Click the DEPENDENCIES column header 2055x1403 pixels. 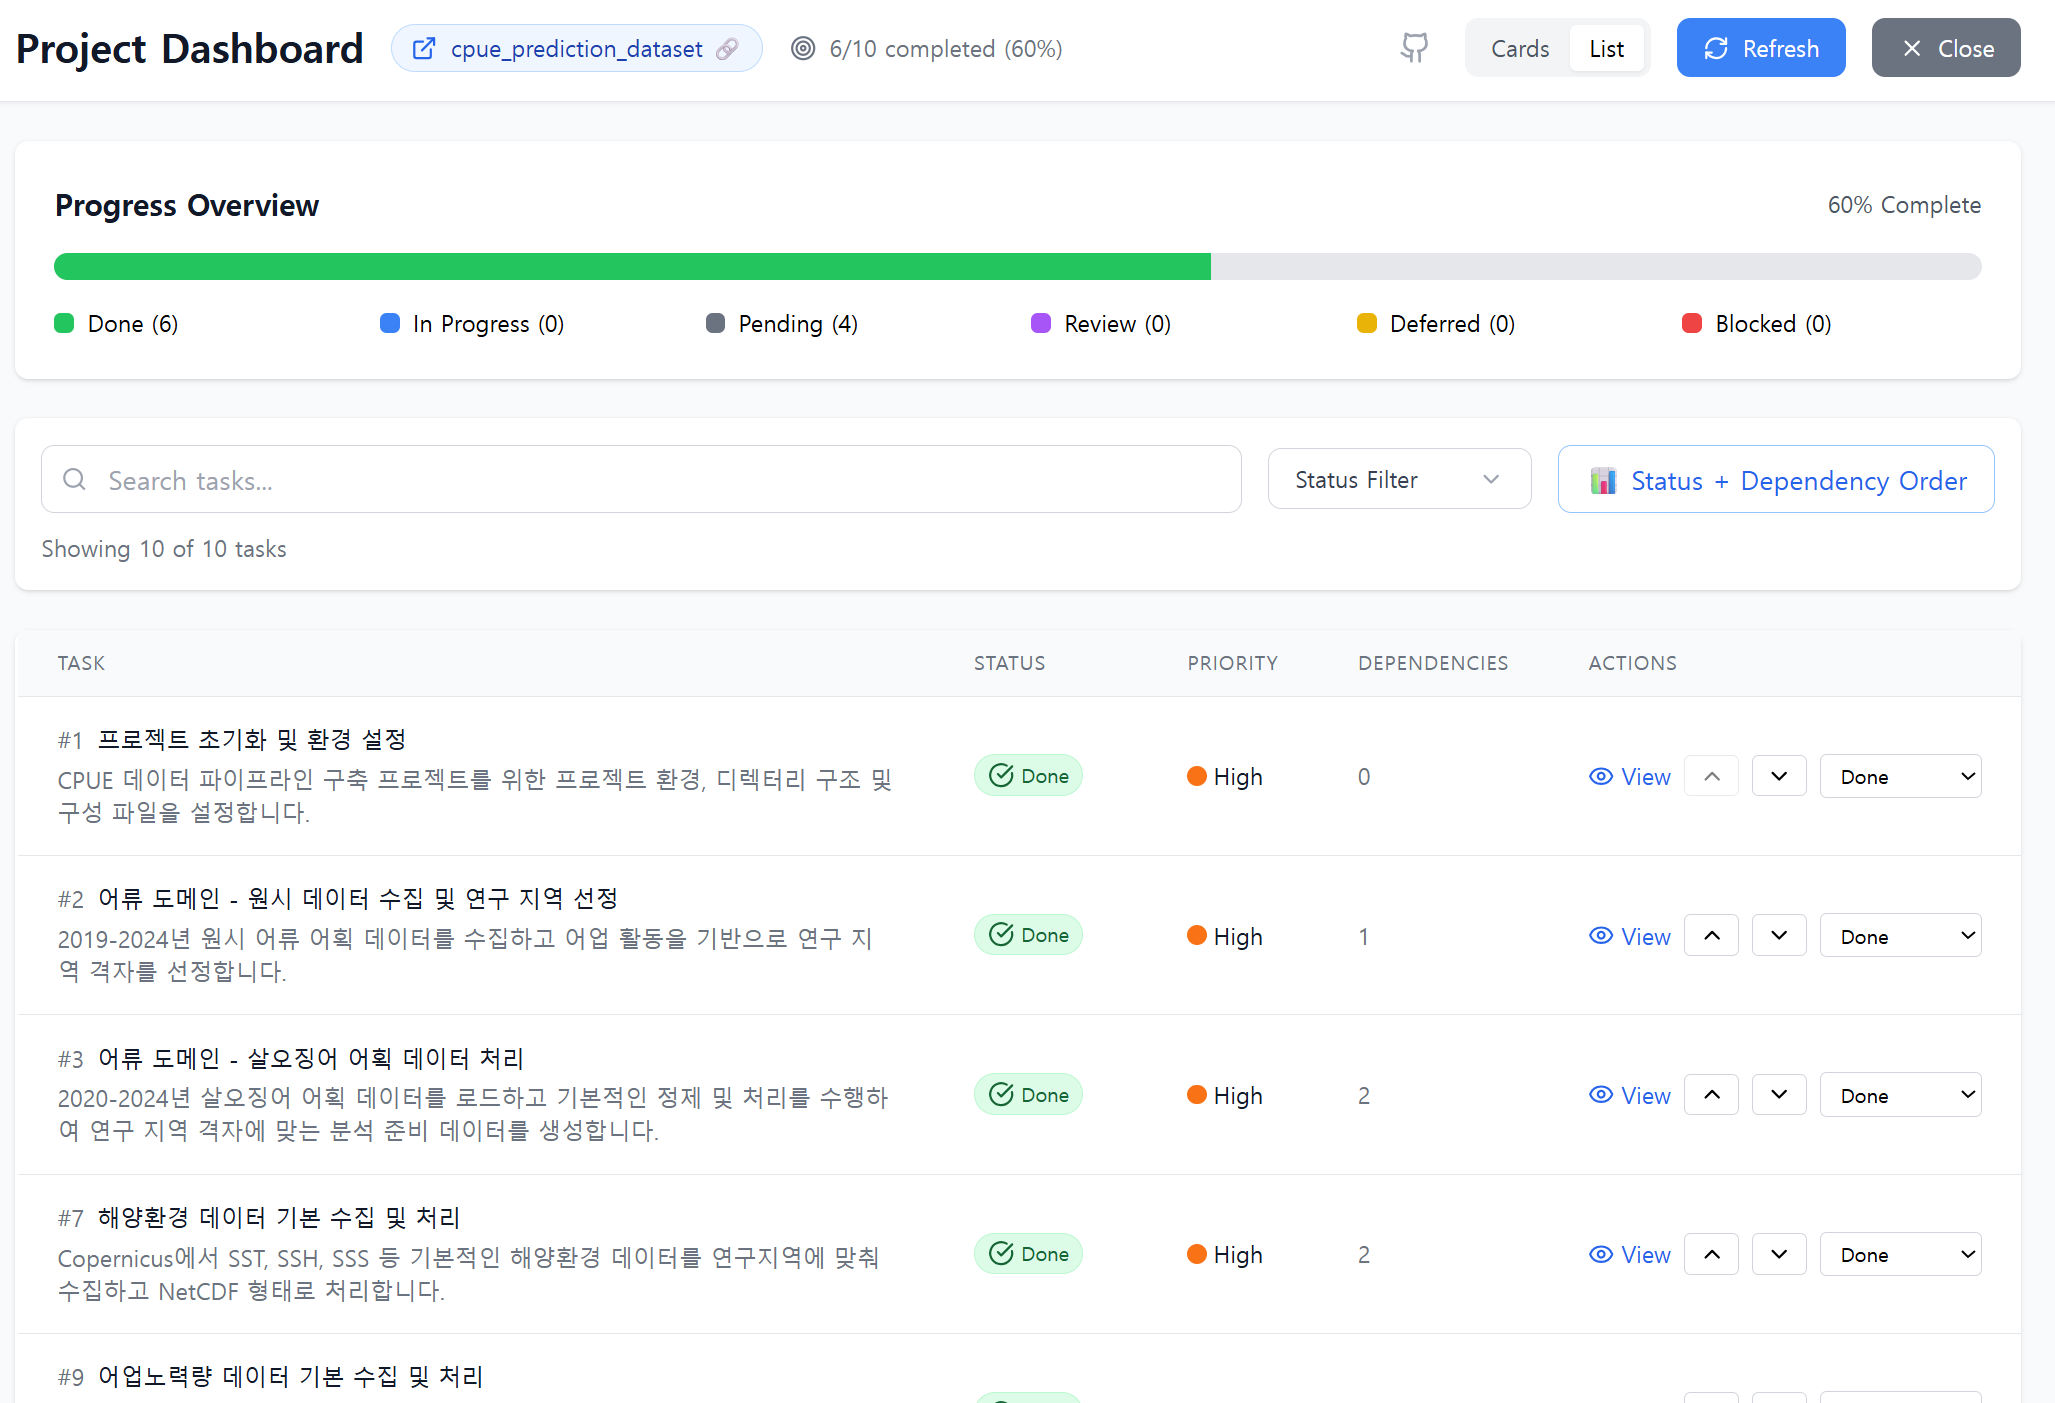coord(1433,663)
